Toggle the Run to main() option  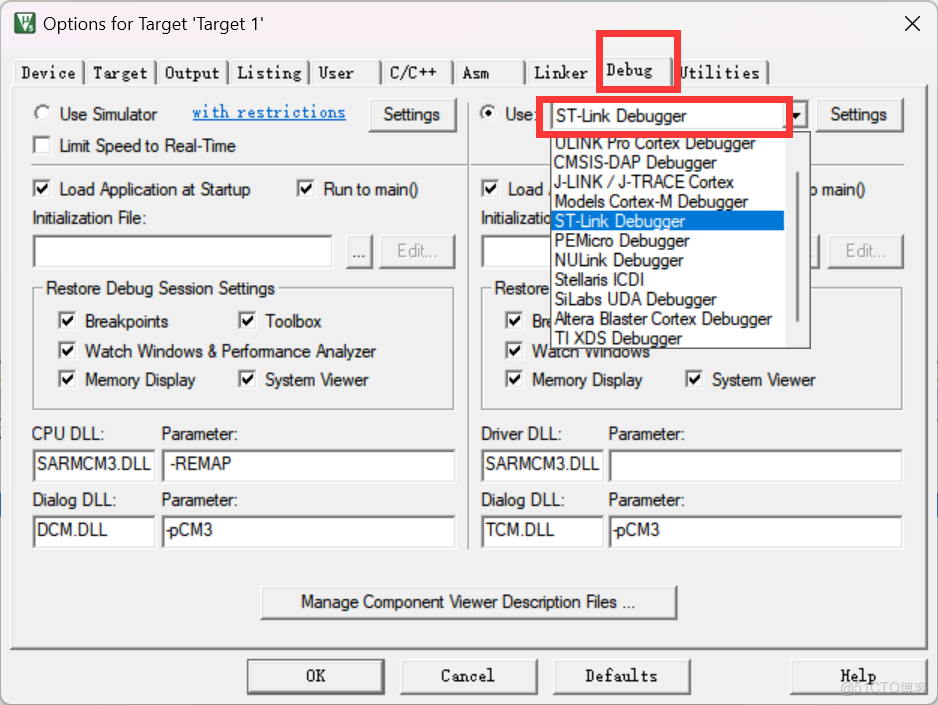[305, 189]
